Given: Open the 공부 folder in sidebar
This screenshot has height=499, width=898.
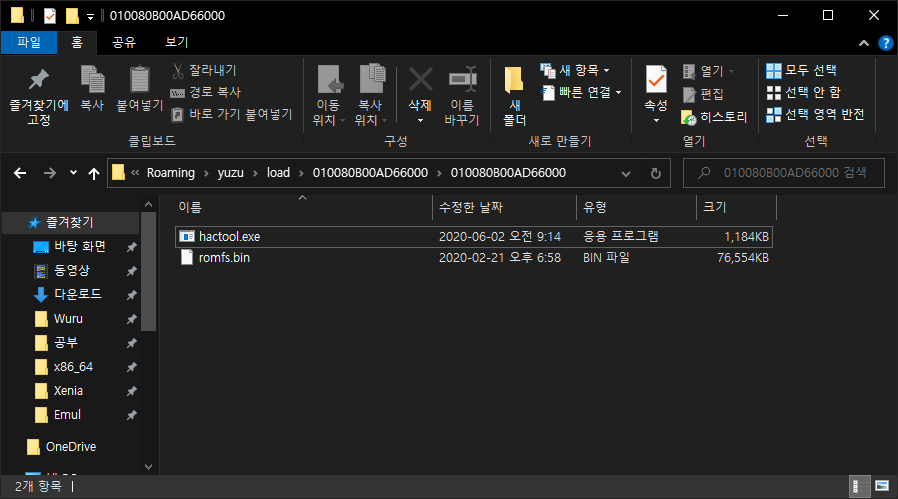Looking at the screenshot, I should click(x=65, y=343).
